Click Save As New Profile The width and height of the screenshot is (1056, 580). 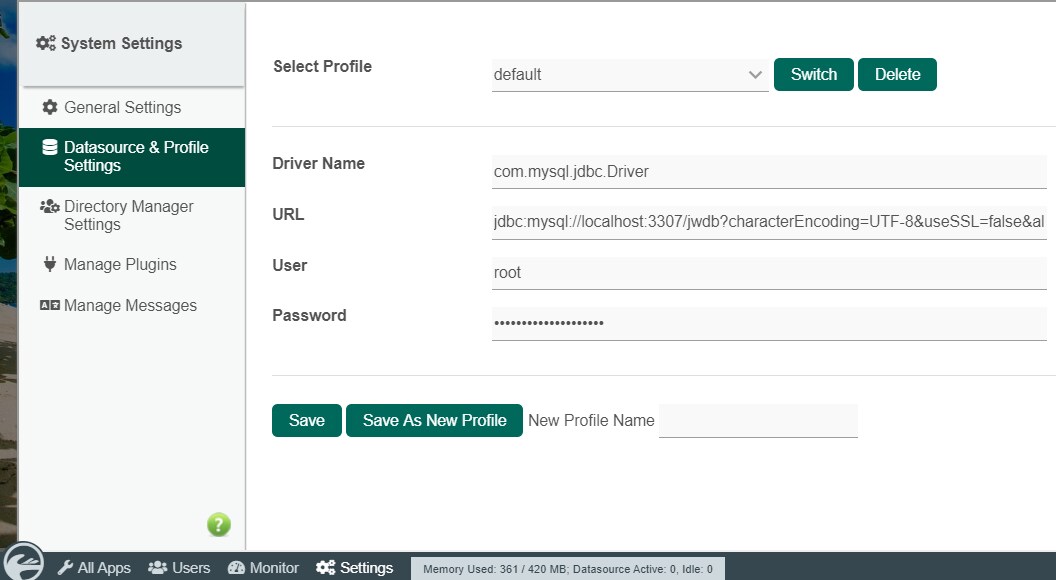434,420
